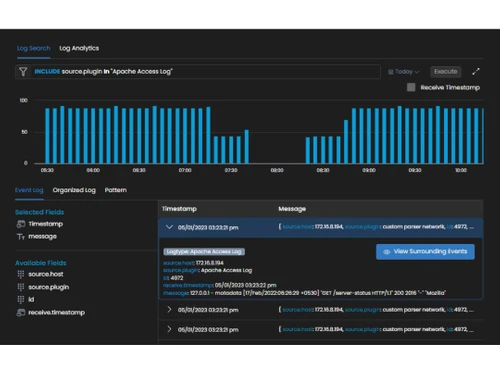Click the eye icon on View Surrounding Events
The width and height of the screenshot is (500, 375).
tap(386, 252)
